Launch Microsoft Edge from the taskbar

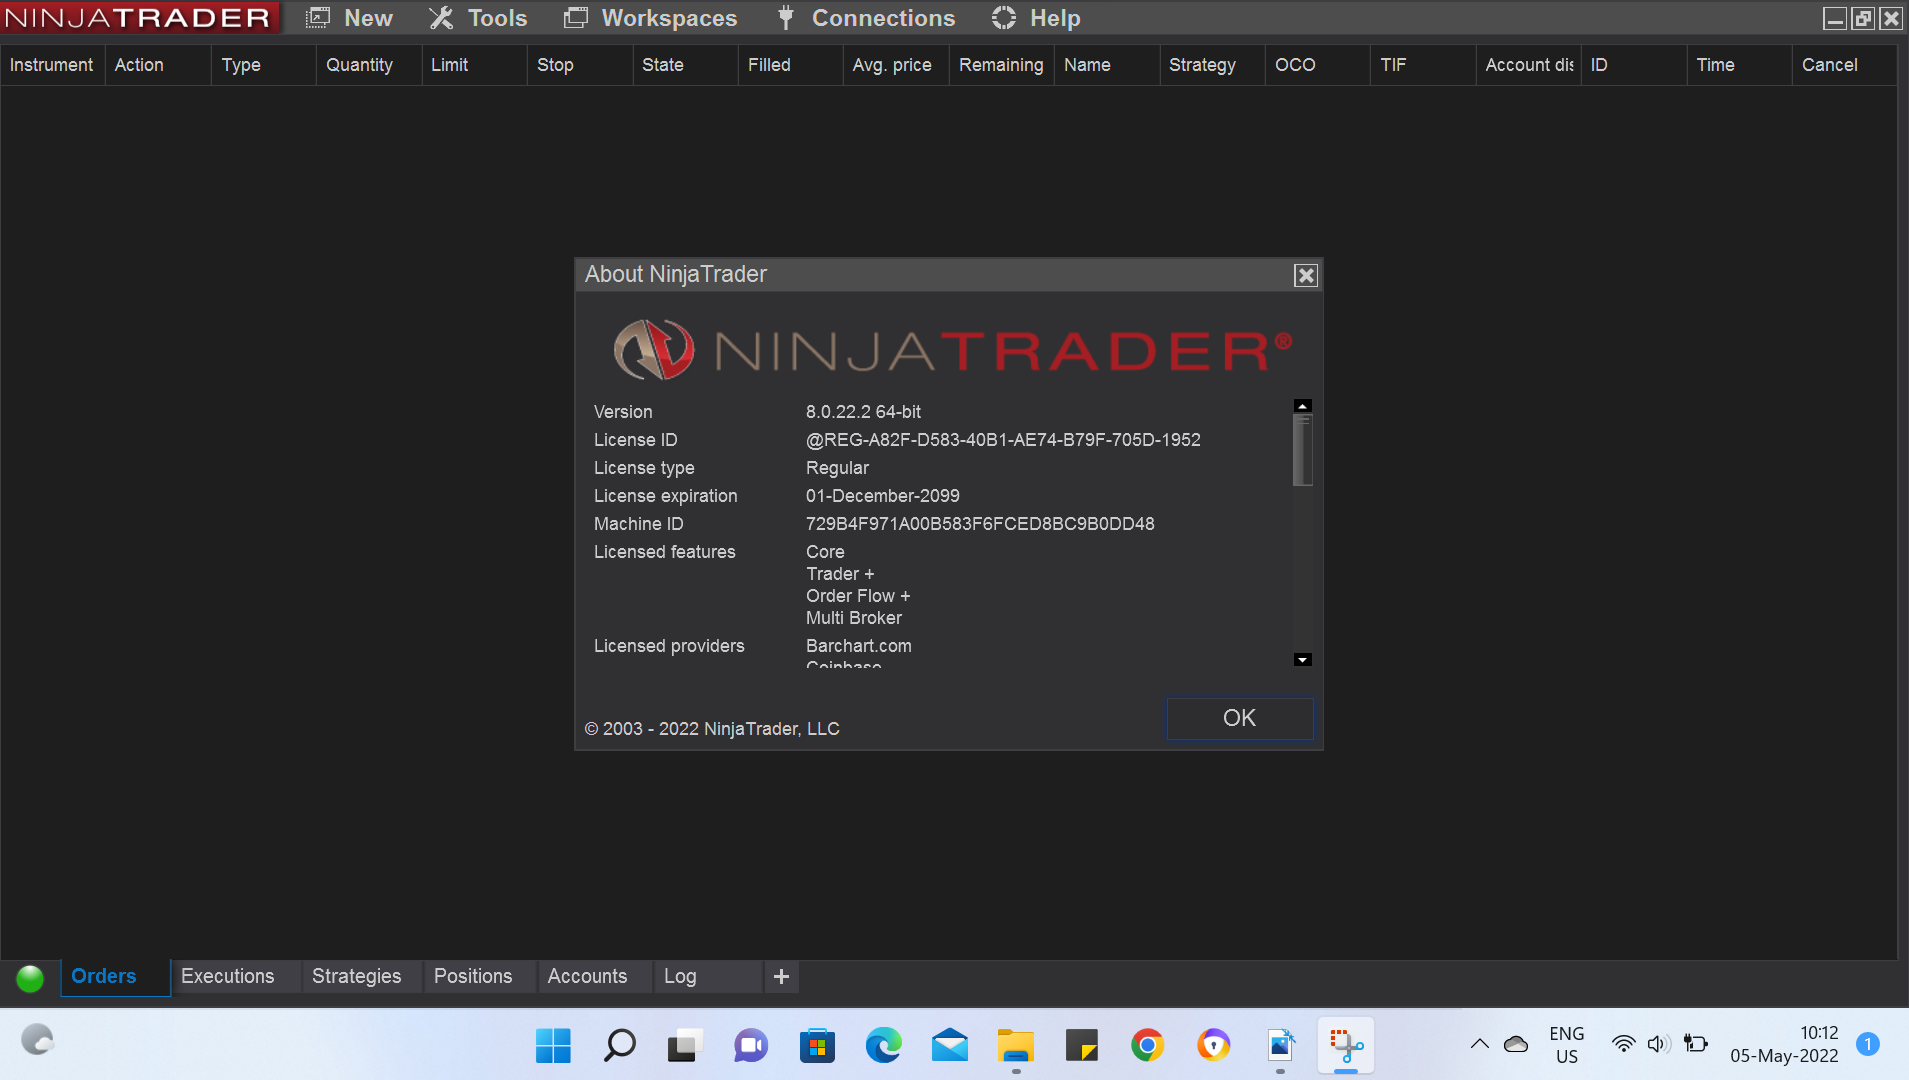[883, 1046]
